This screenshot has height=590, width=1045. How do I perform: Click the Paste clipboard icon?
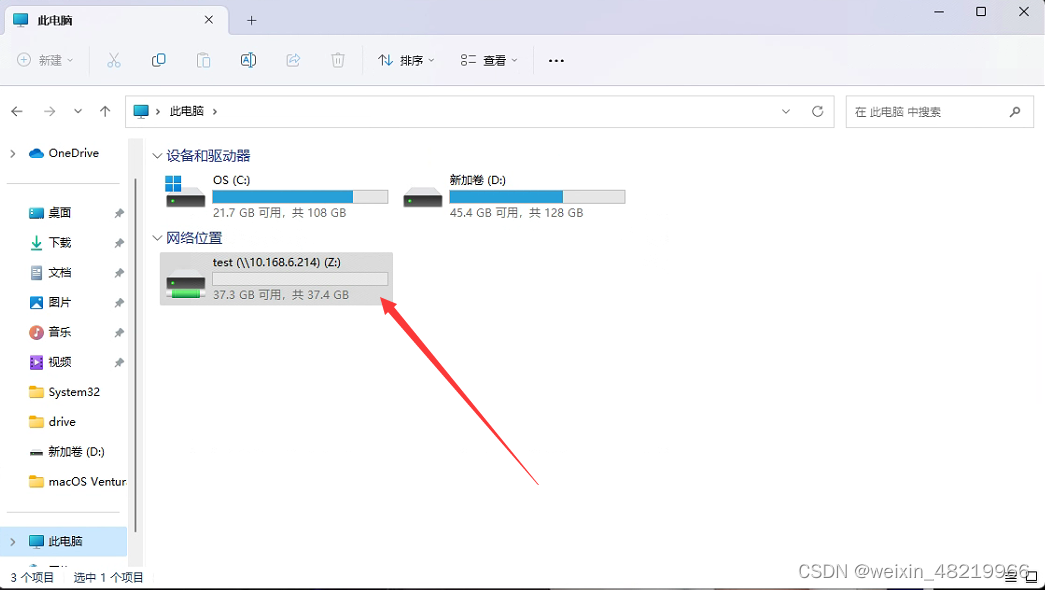(203, 61)
